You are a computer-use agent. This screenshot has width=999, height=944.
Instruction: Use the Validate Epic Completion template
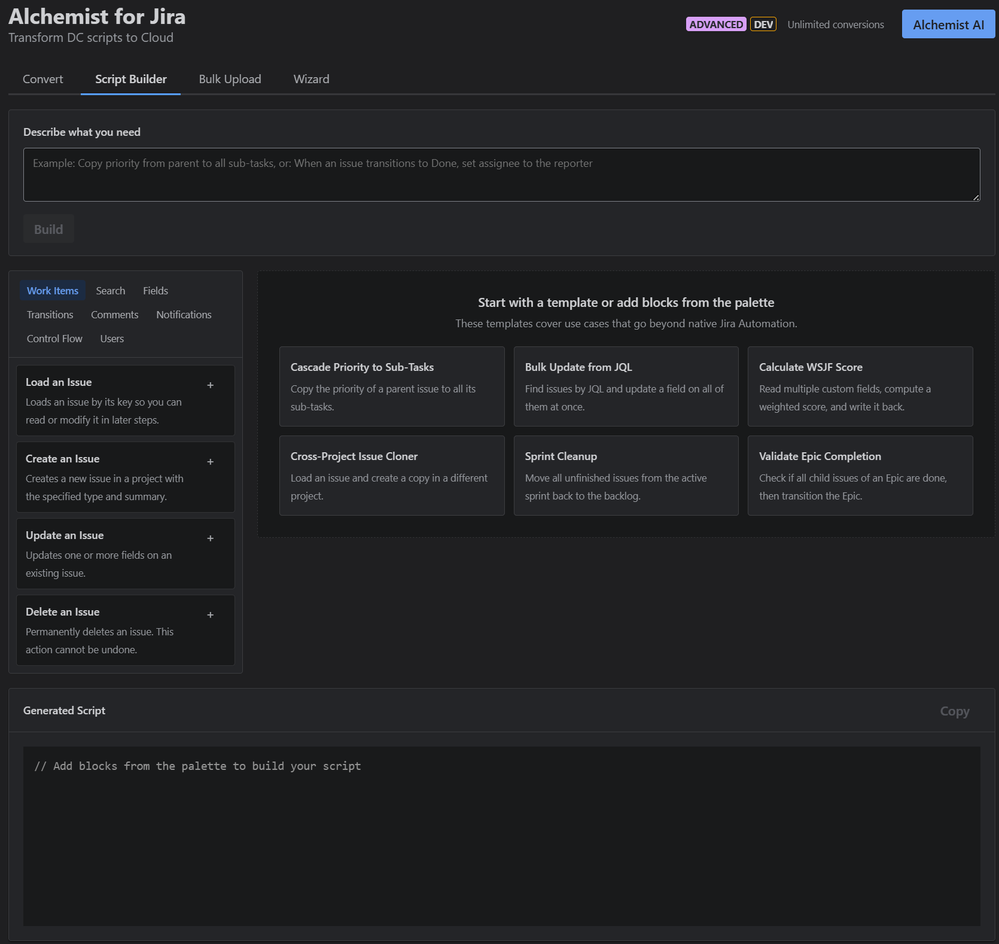(x=860, y=476)
